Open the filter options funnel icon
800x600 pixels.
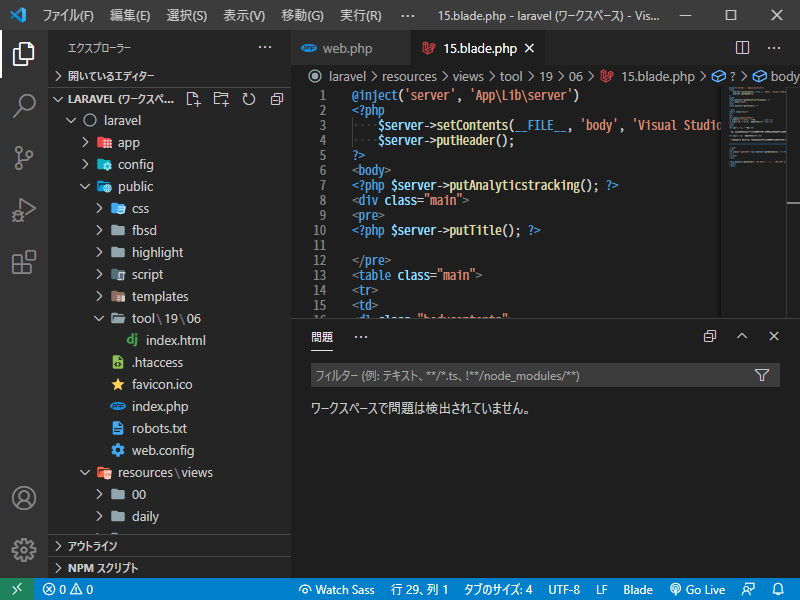click(762, 375)
